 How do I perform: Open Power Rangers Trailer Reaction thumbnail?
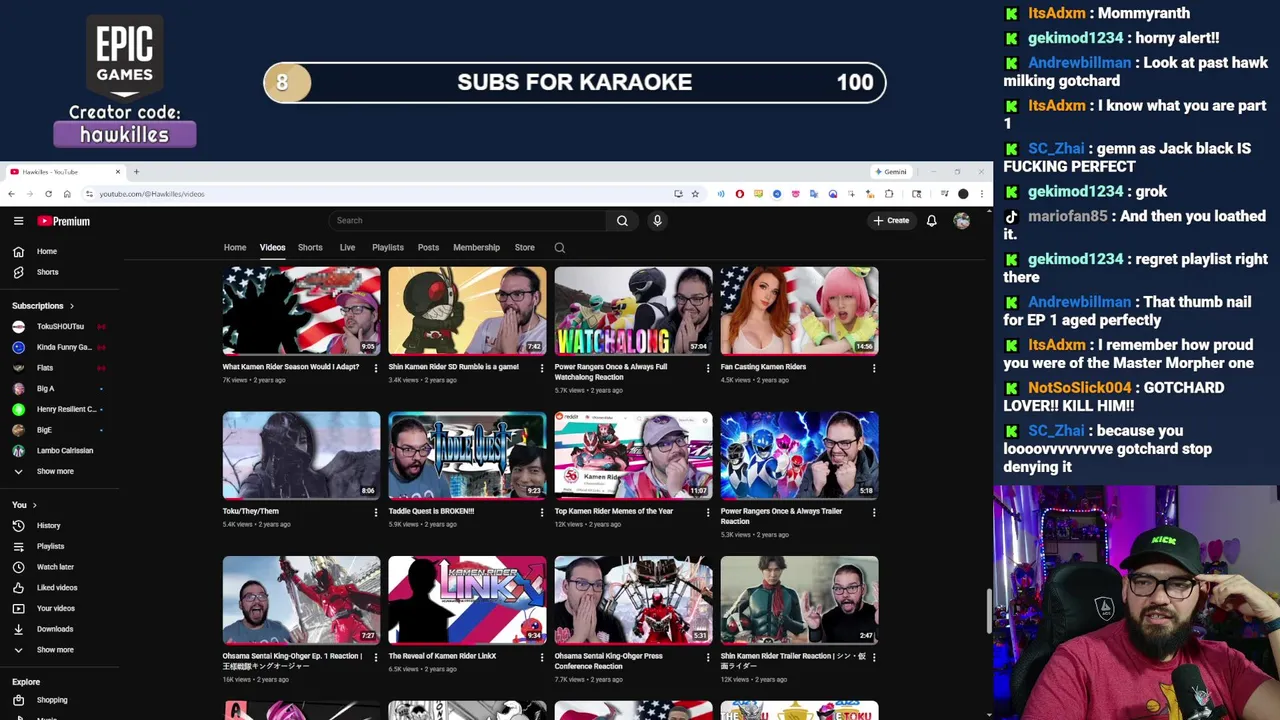[x=799, y=455]
